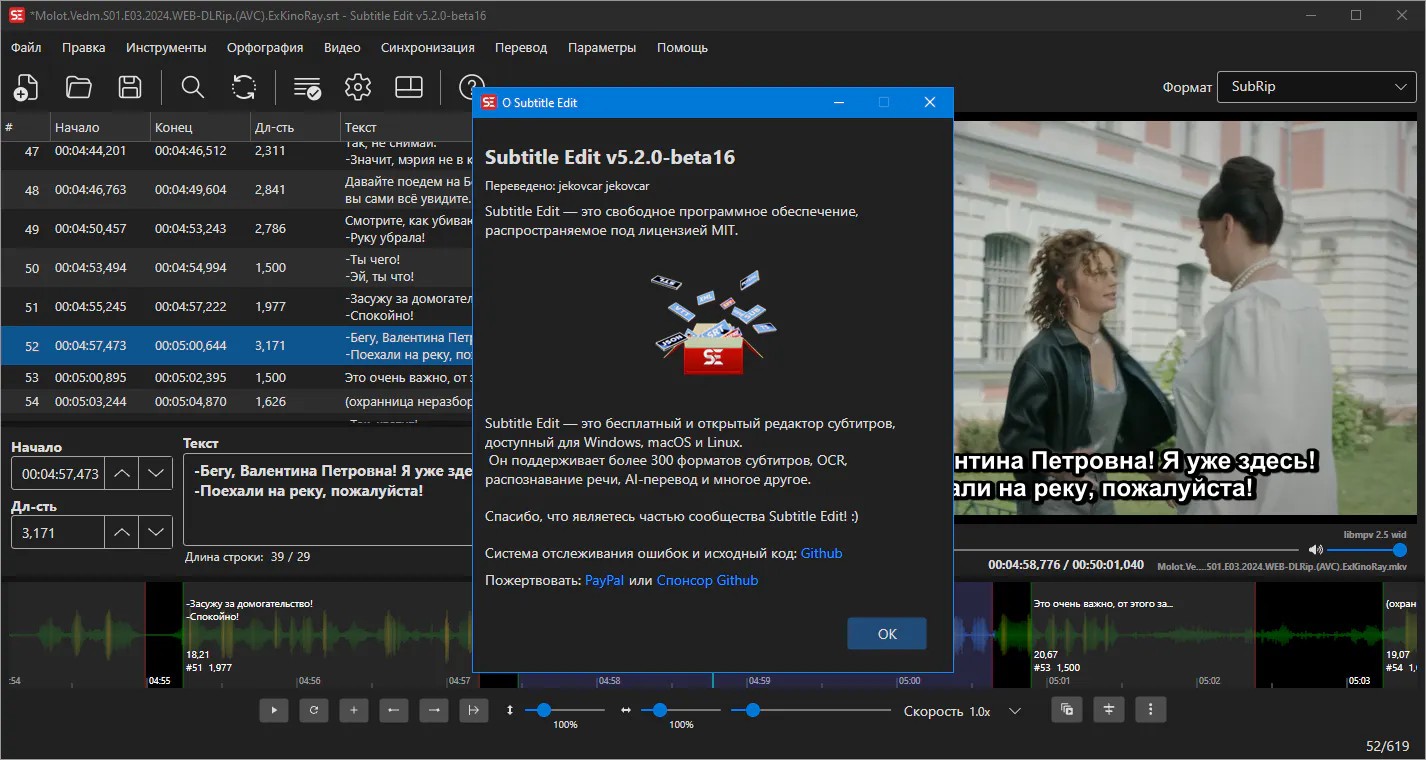Screen dimensions: 1426x760
Task: Open the Помощь menu
Action: tap(682, 47)
